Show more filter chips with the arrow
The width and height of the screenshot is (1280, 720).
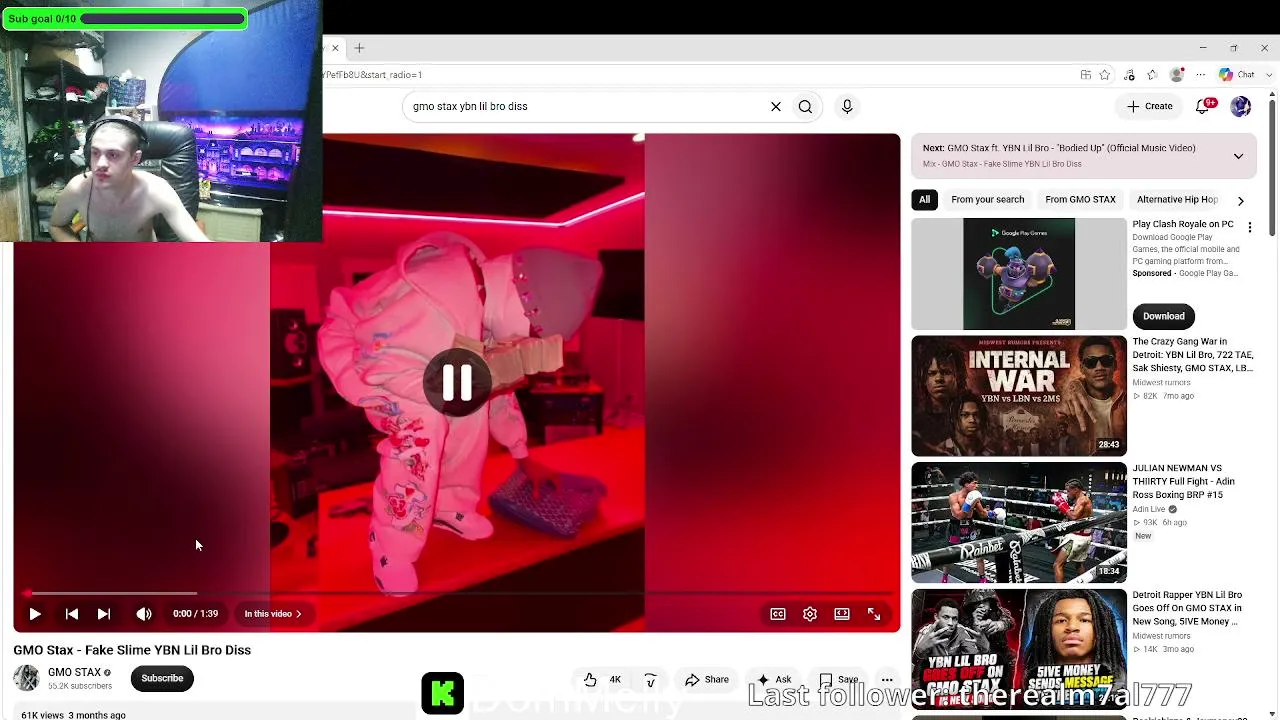(x=1241, y=200)
